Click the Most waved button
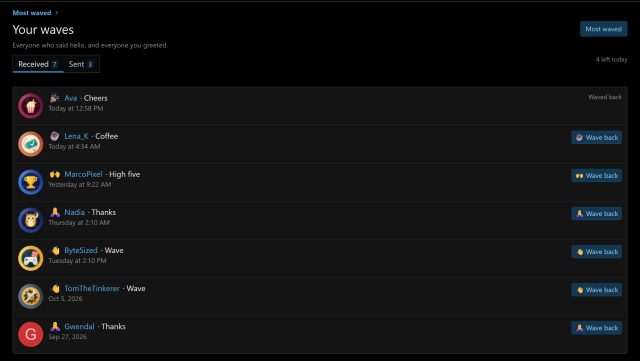Image resolution: width=640 pixels, height=361 pixels. [604, 29]
